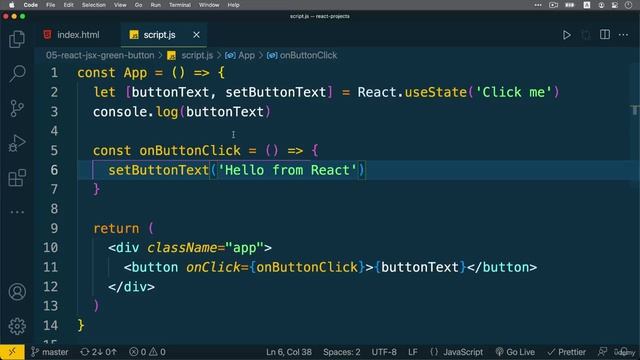Synchronize changes 2 down 0 up

point(98,352)
